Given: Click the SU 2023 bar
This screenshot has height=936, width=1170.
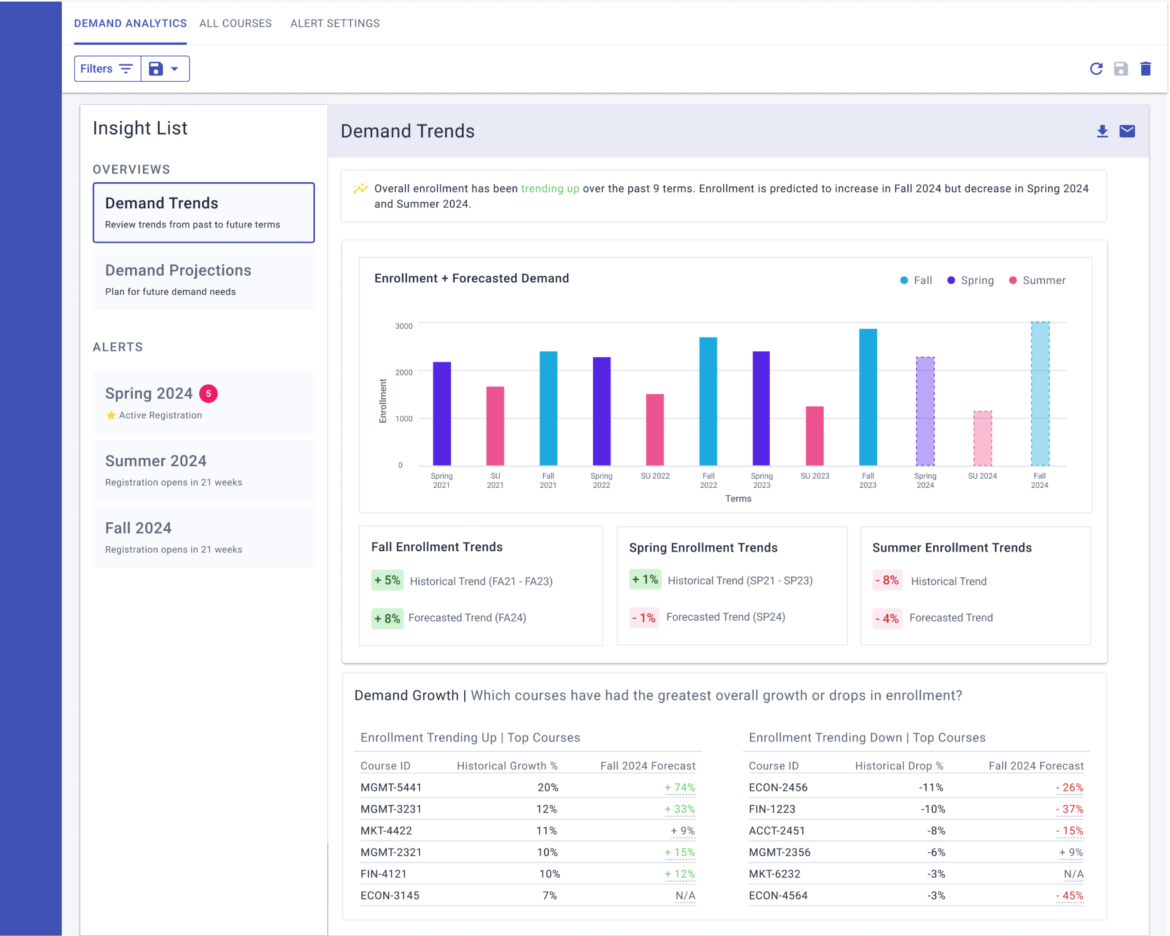Looking at the screenshot, I should pyautogui.click(x=815, y=436).
